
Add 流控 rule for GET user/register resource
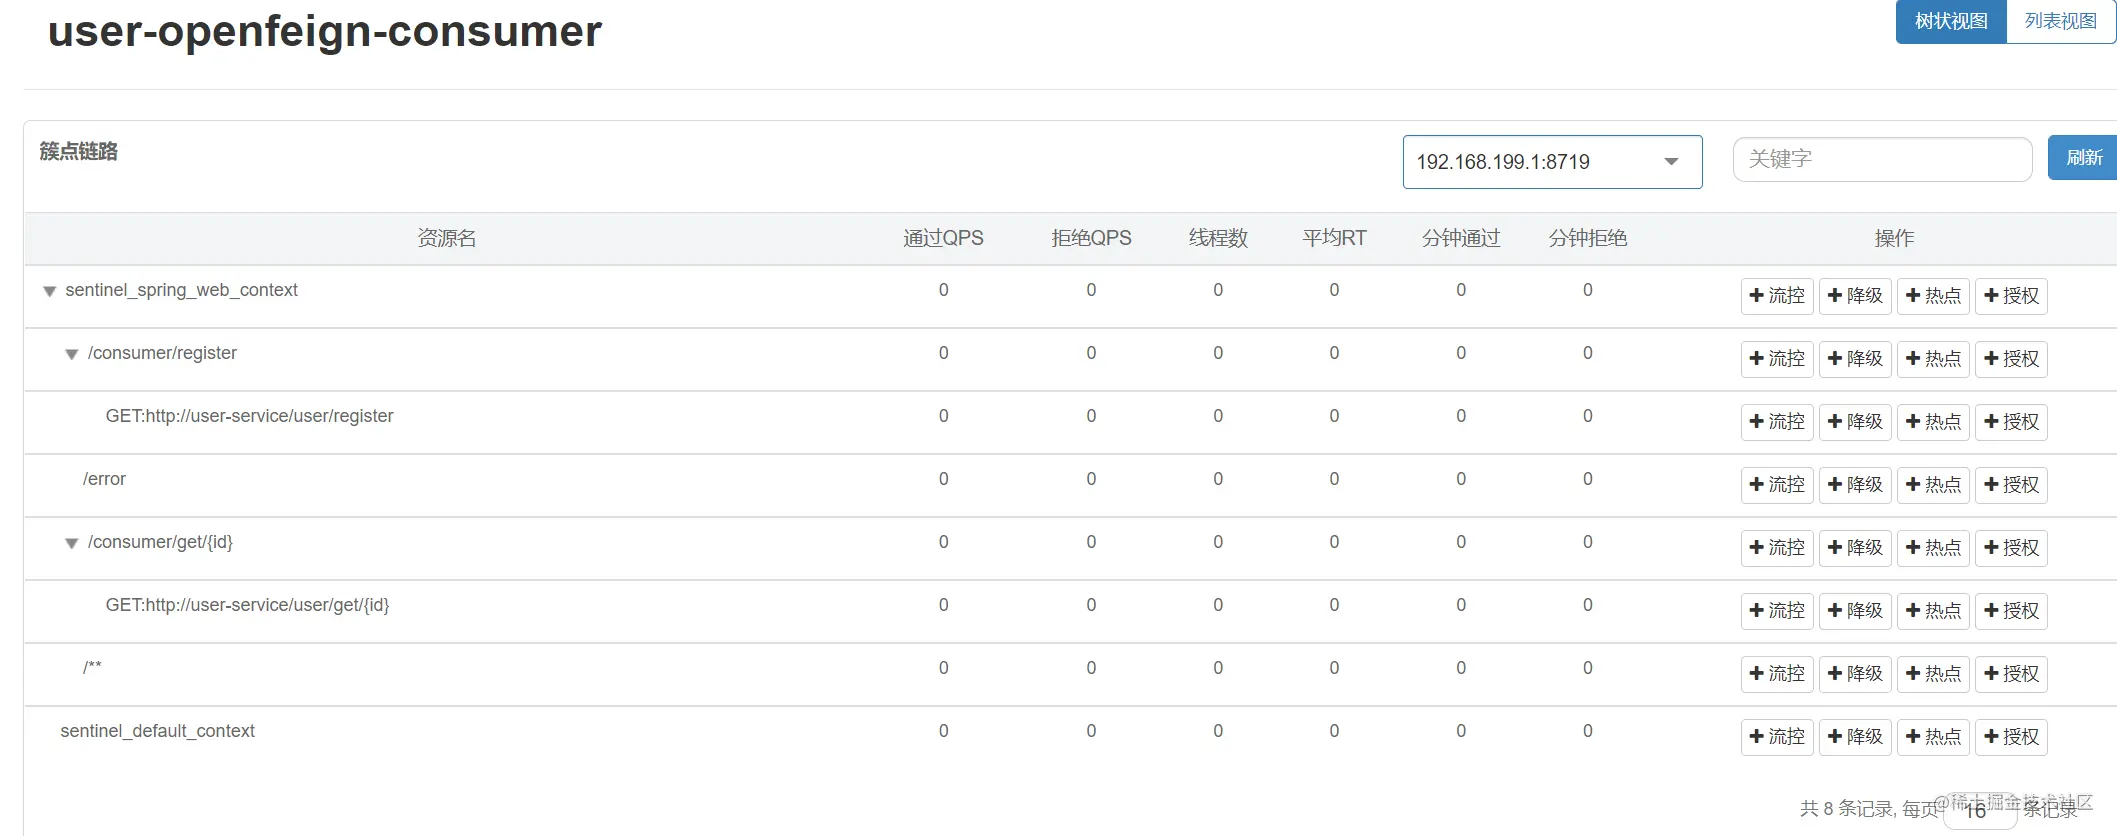[1777, 422]
